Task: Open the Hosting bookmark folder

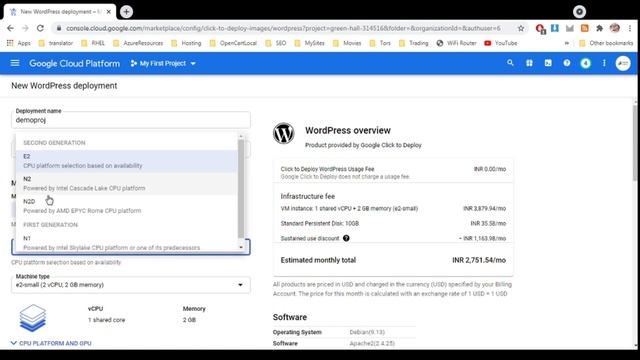Action: pos(187,43)
